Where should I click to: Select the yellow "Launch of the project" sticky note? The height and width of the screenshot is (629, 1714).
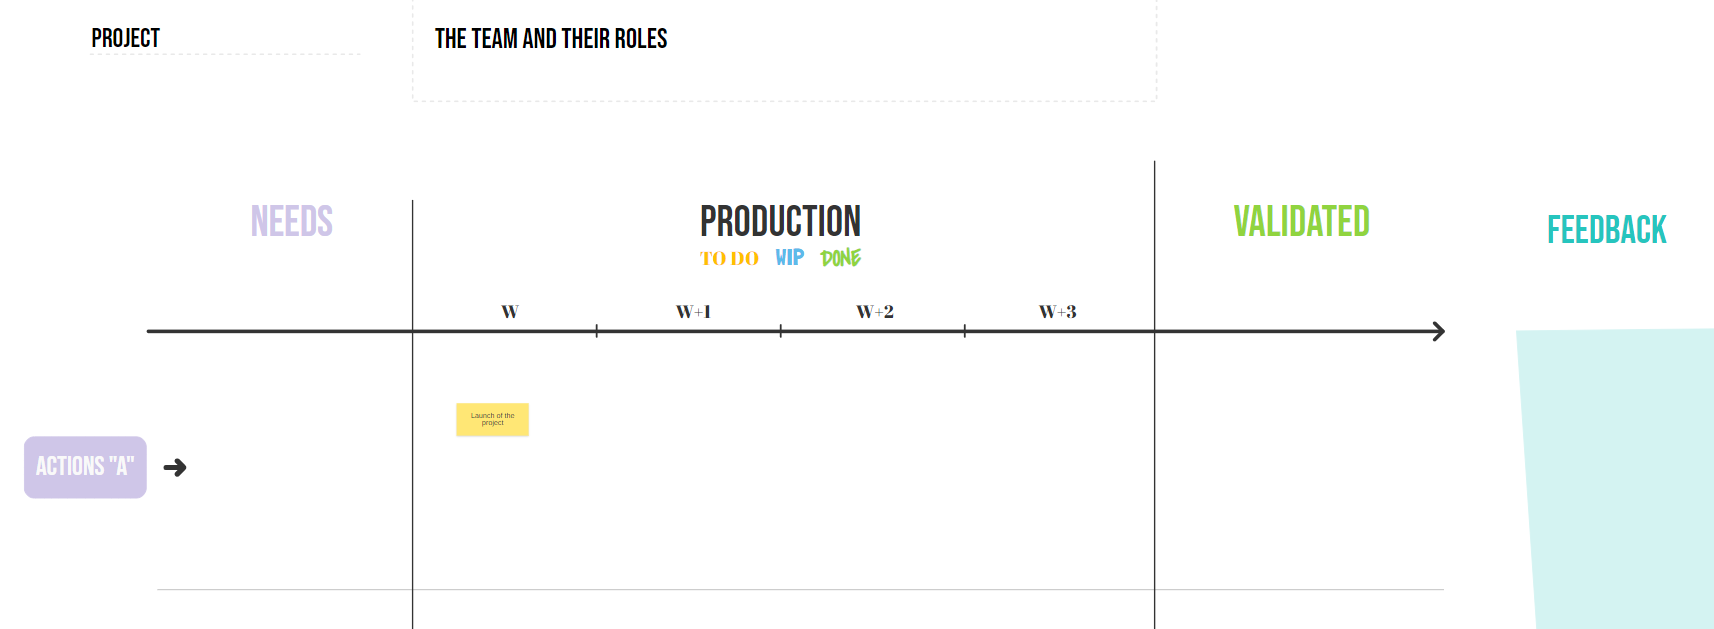click(x=492, y=419)
